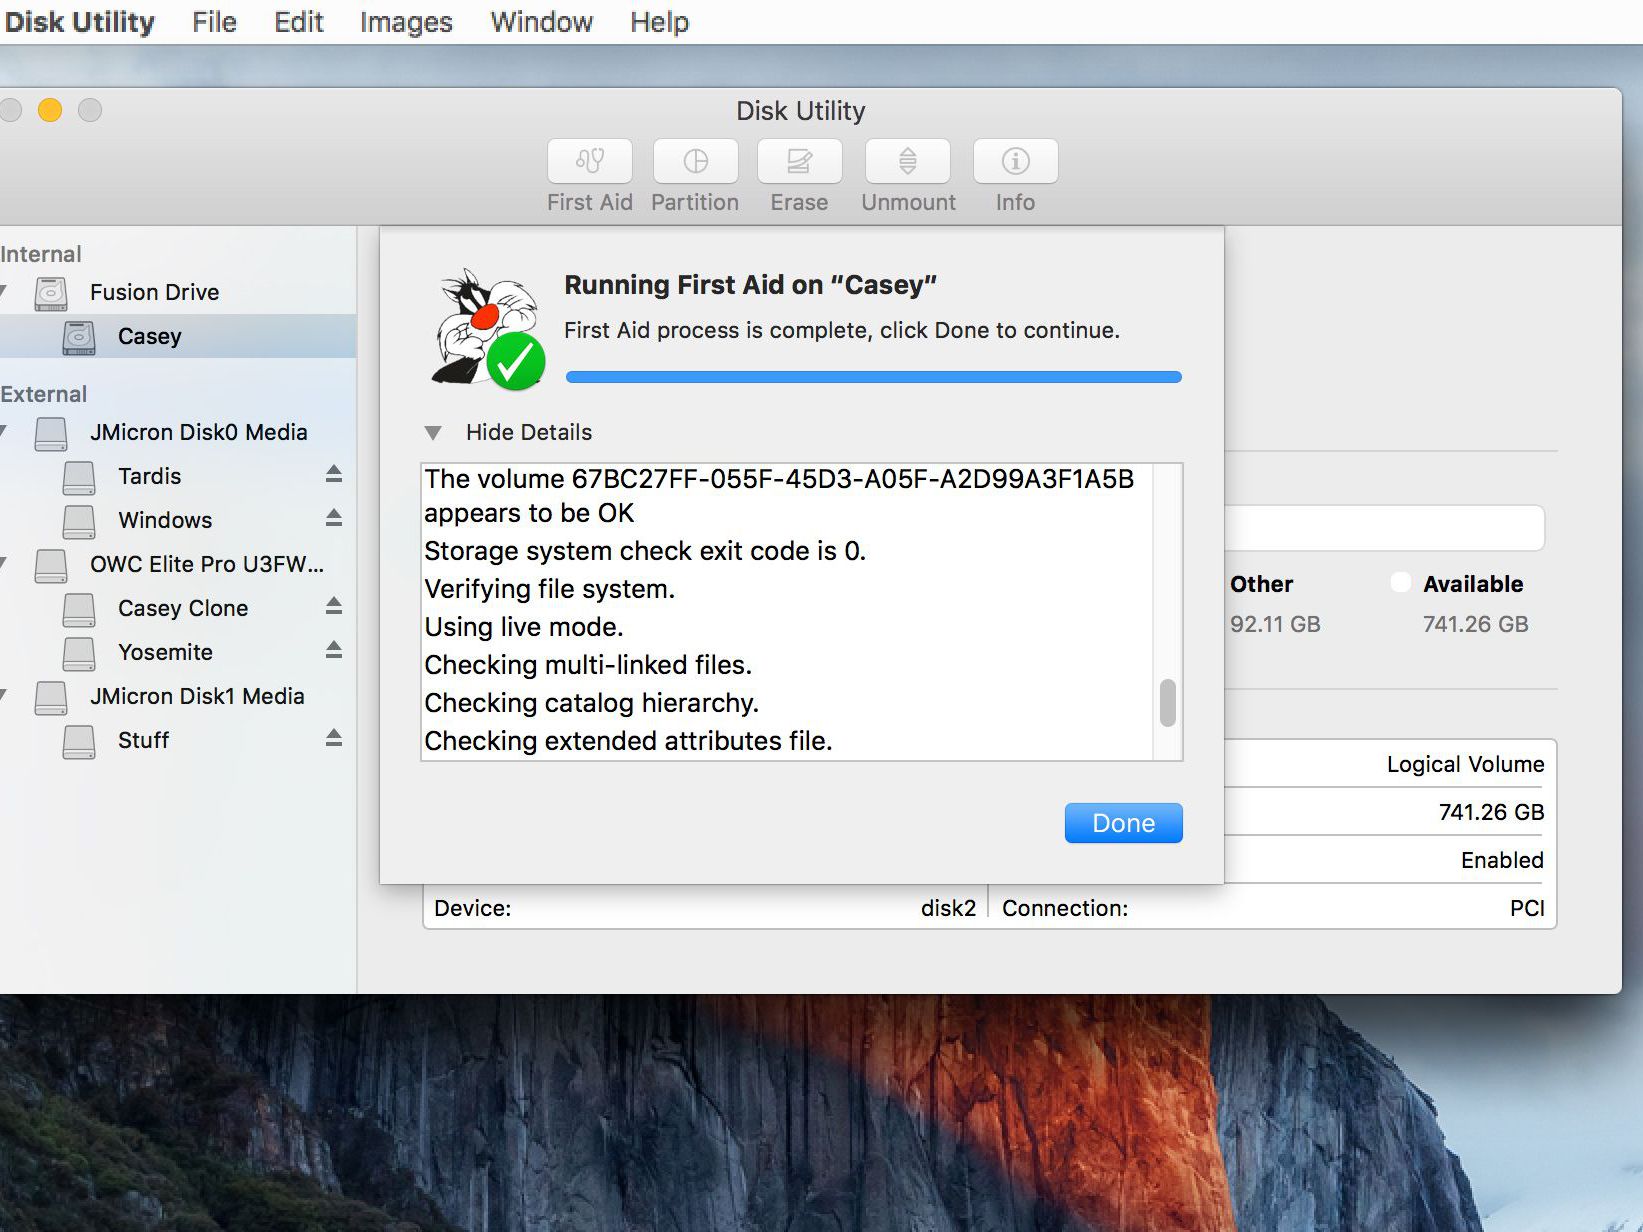Open the Info toolbar icon
The height and width of the screenshot is (1232, 1643).
pos(1015,162)
